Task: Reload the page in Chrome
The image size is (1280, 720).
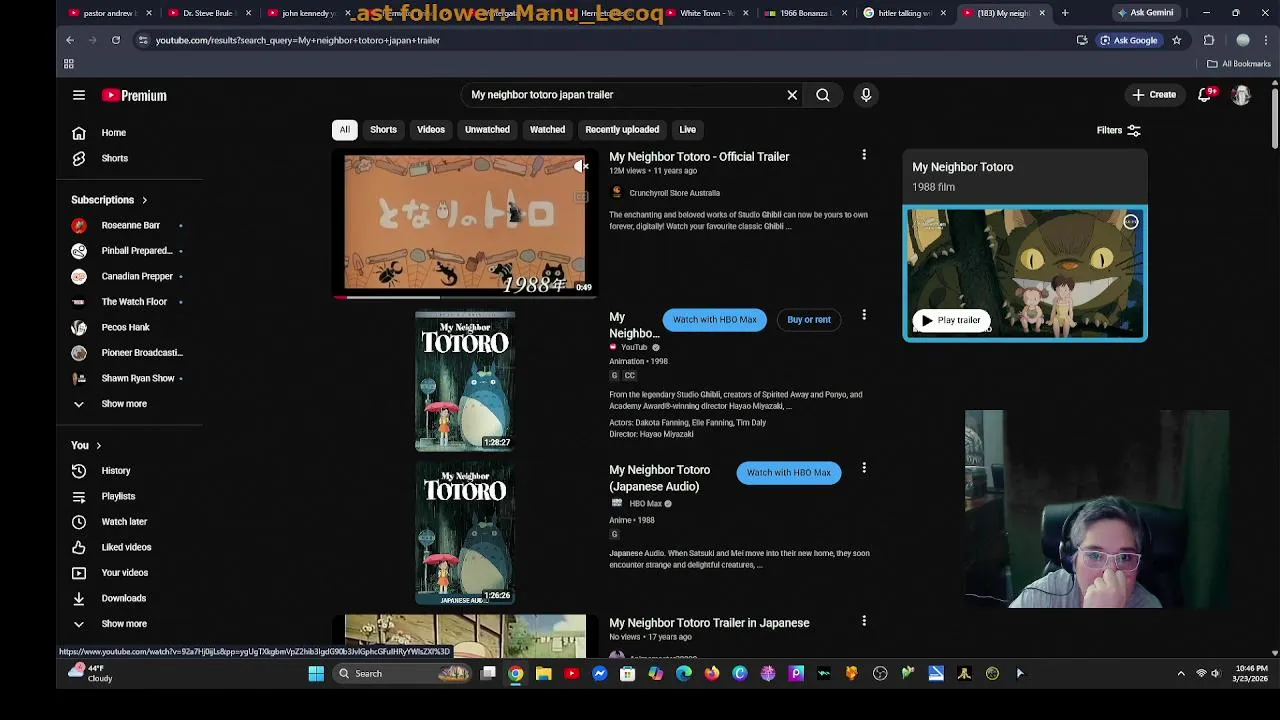Action: pos(116,40)
